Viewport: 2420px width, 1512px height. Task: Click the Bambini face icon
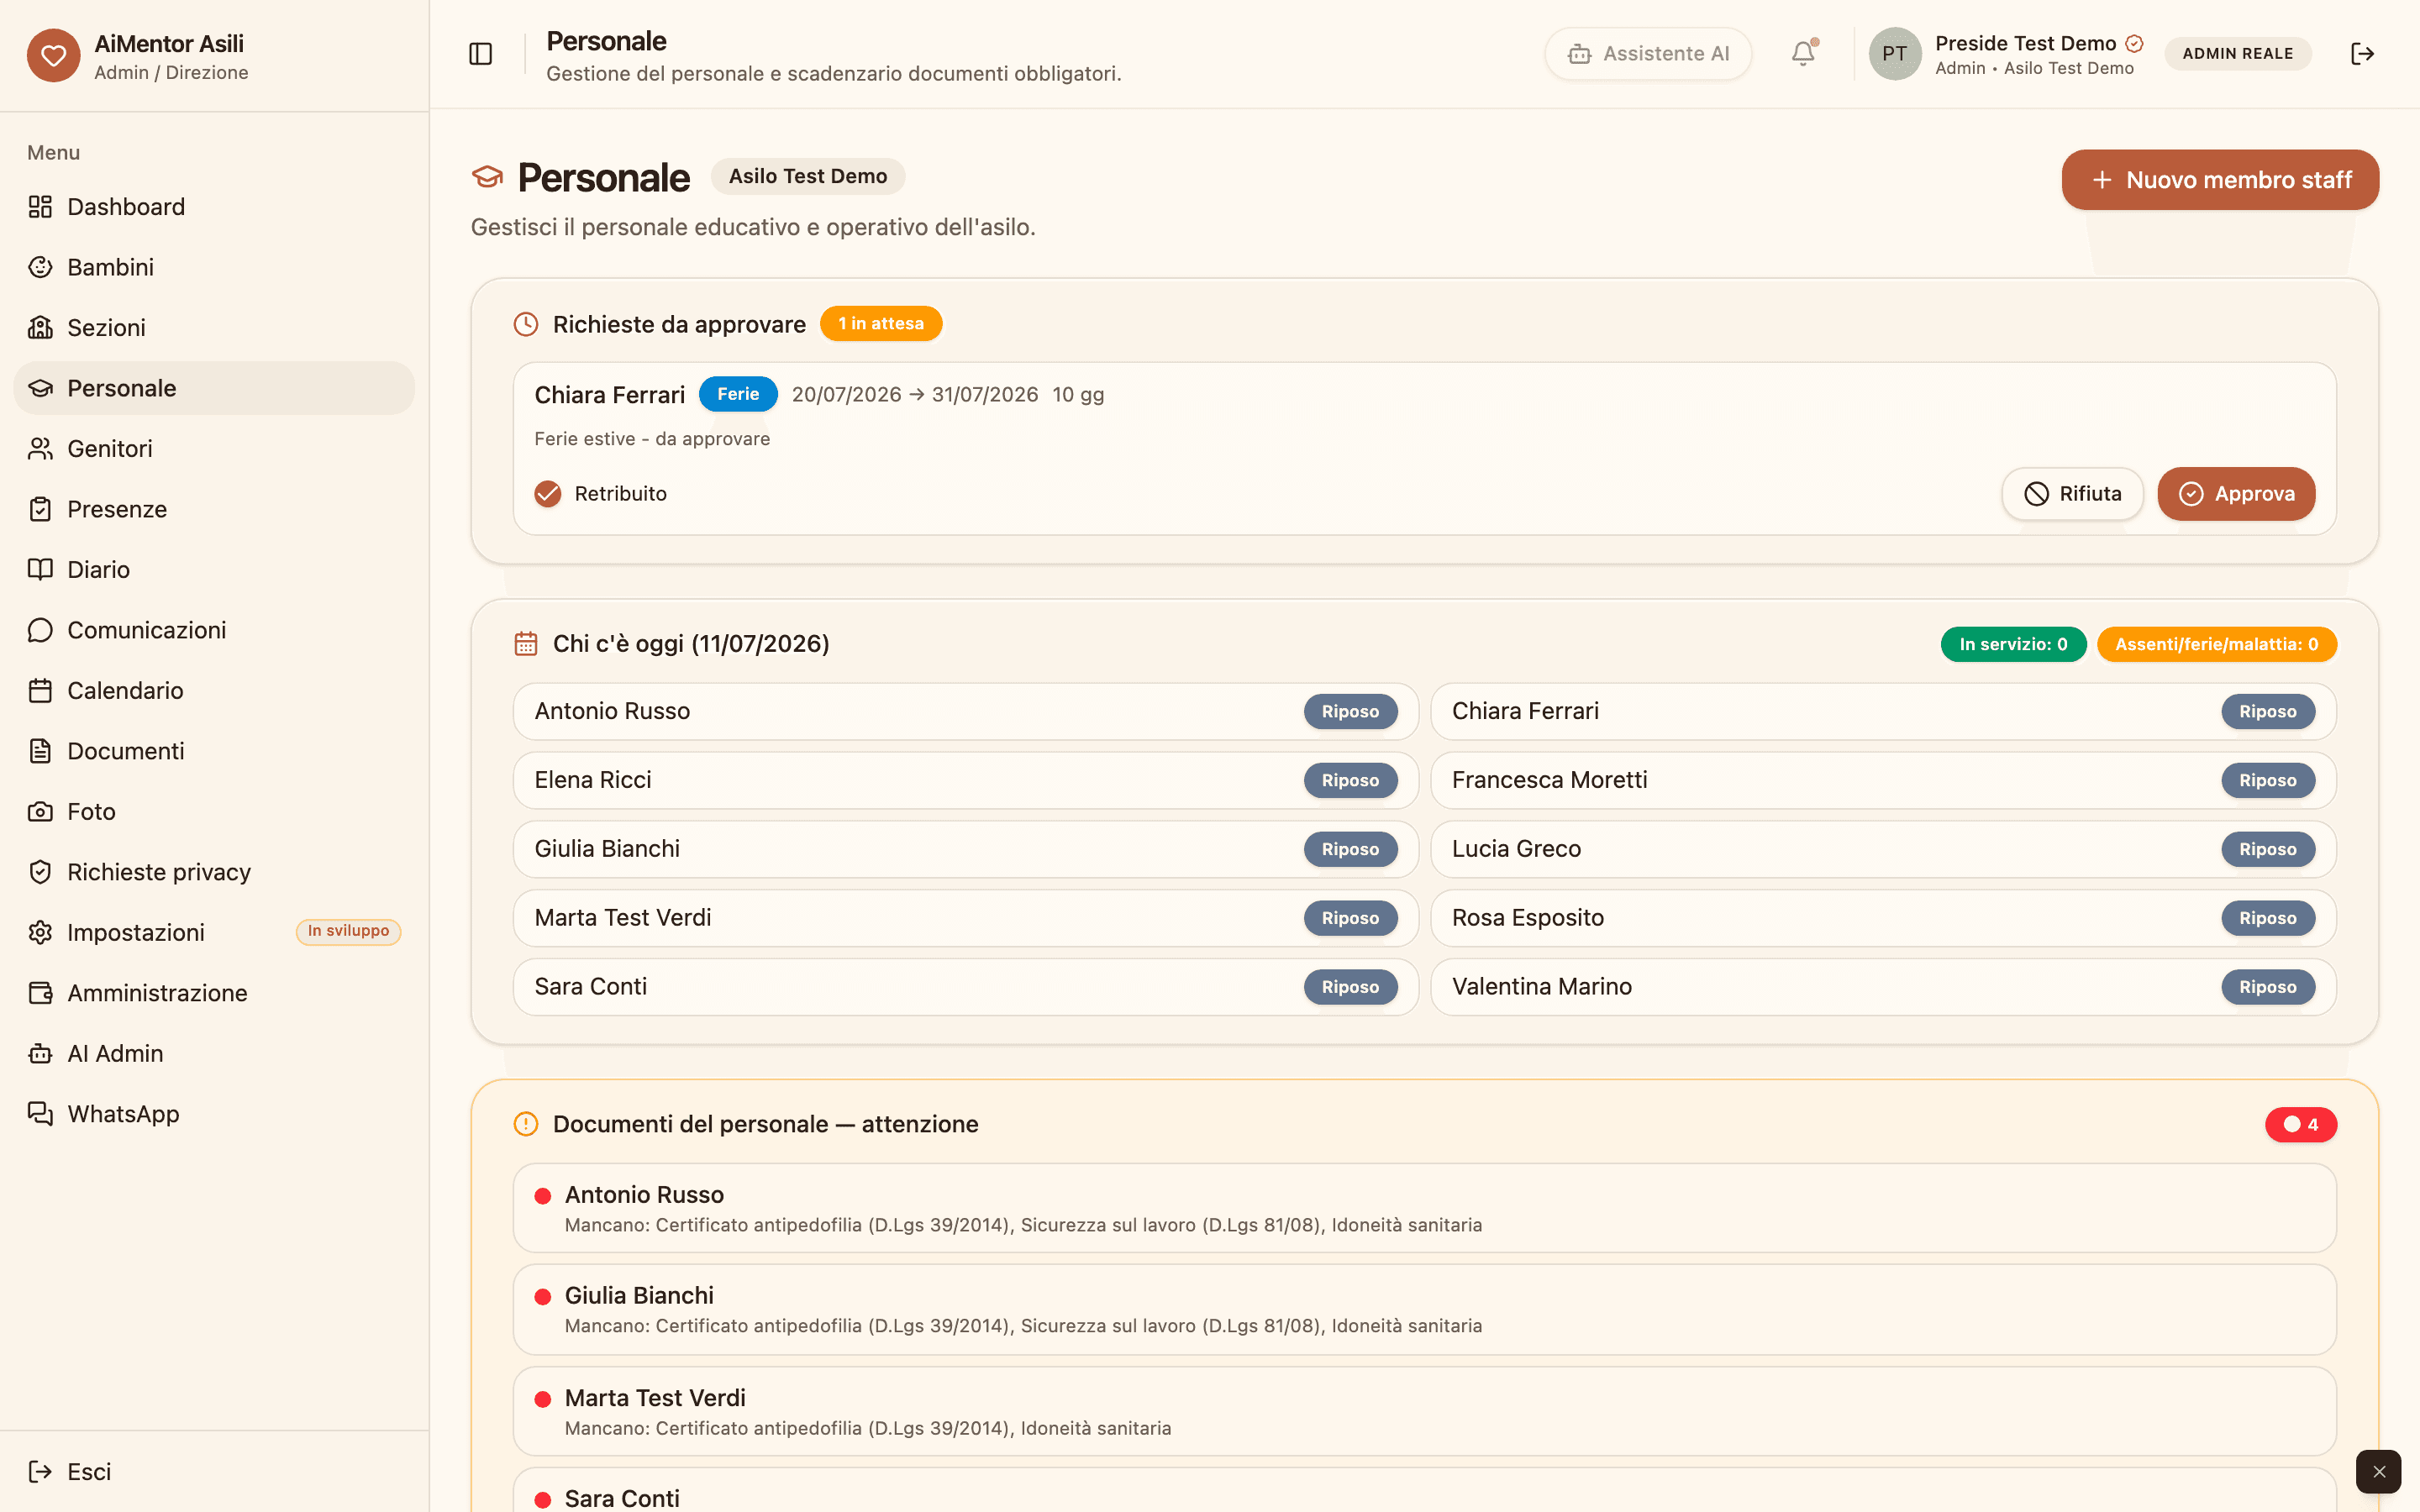pyautogui.click(x=40, y=267)
